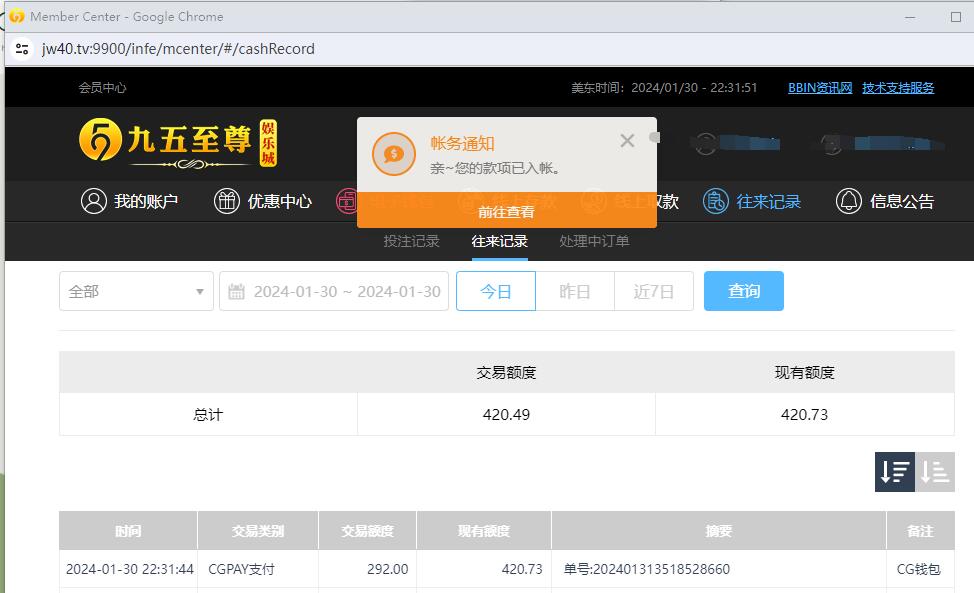This screenshot has height=593, width=974.
Task: Click the 查询 search button
Action: [744, 291]
